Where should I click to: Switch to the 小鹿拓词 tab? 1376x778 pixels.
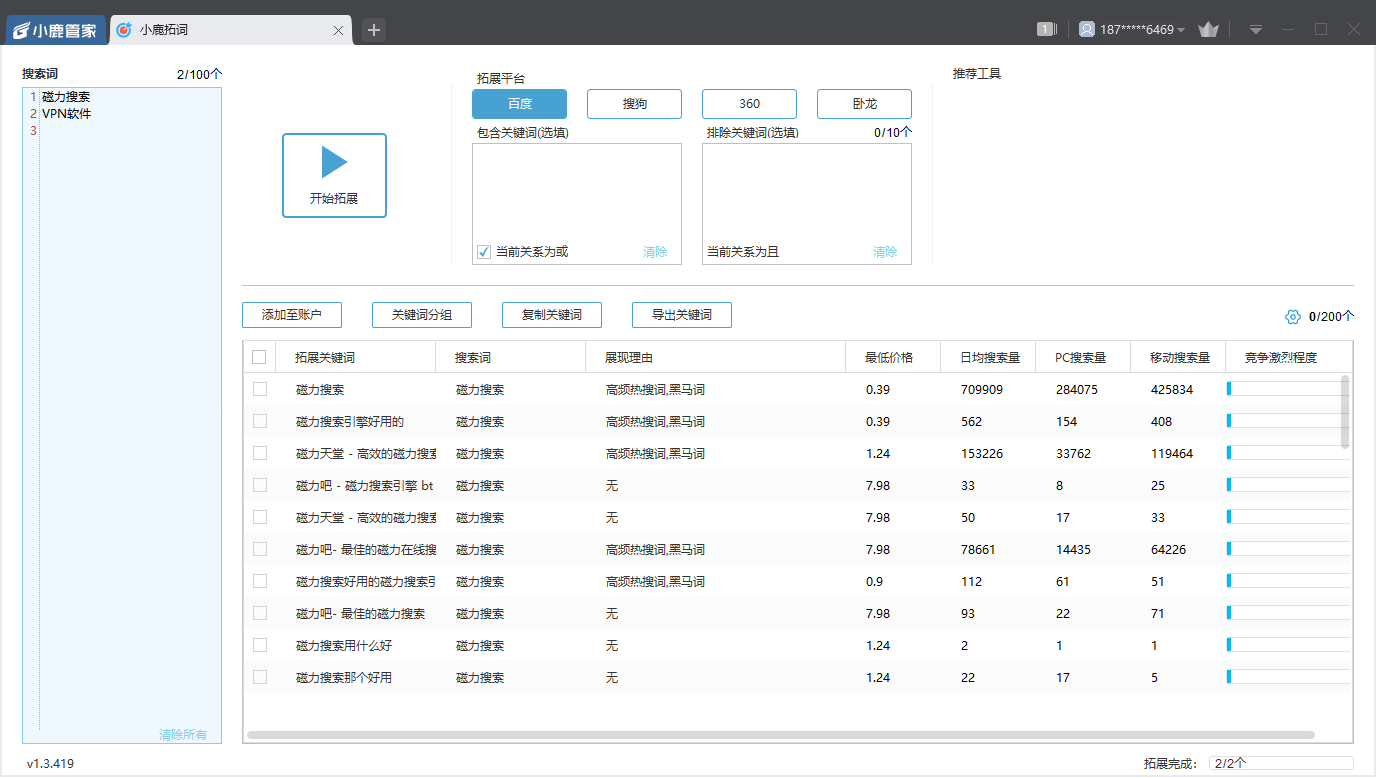pyautogui.click(x=230, y=30)
